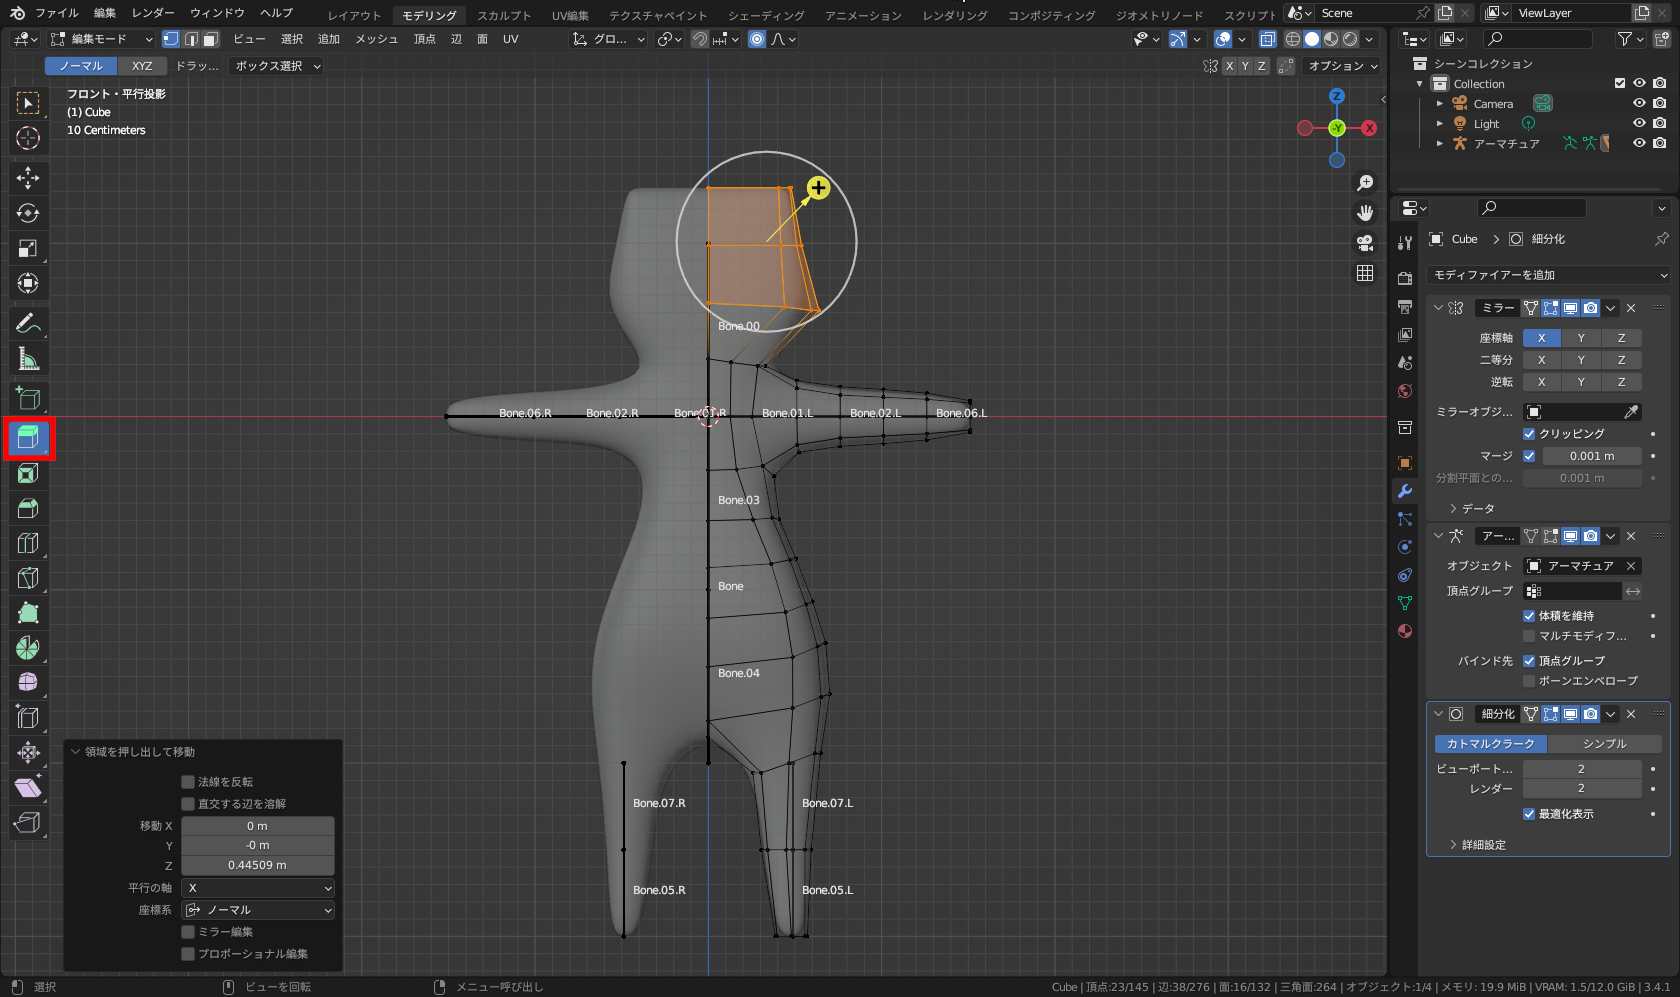Select the Rotate tool in left toolbar

[28, 213]
